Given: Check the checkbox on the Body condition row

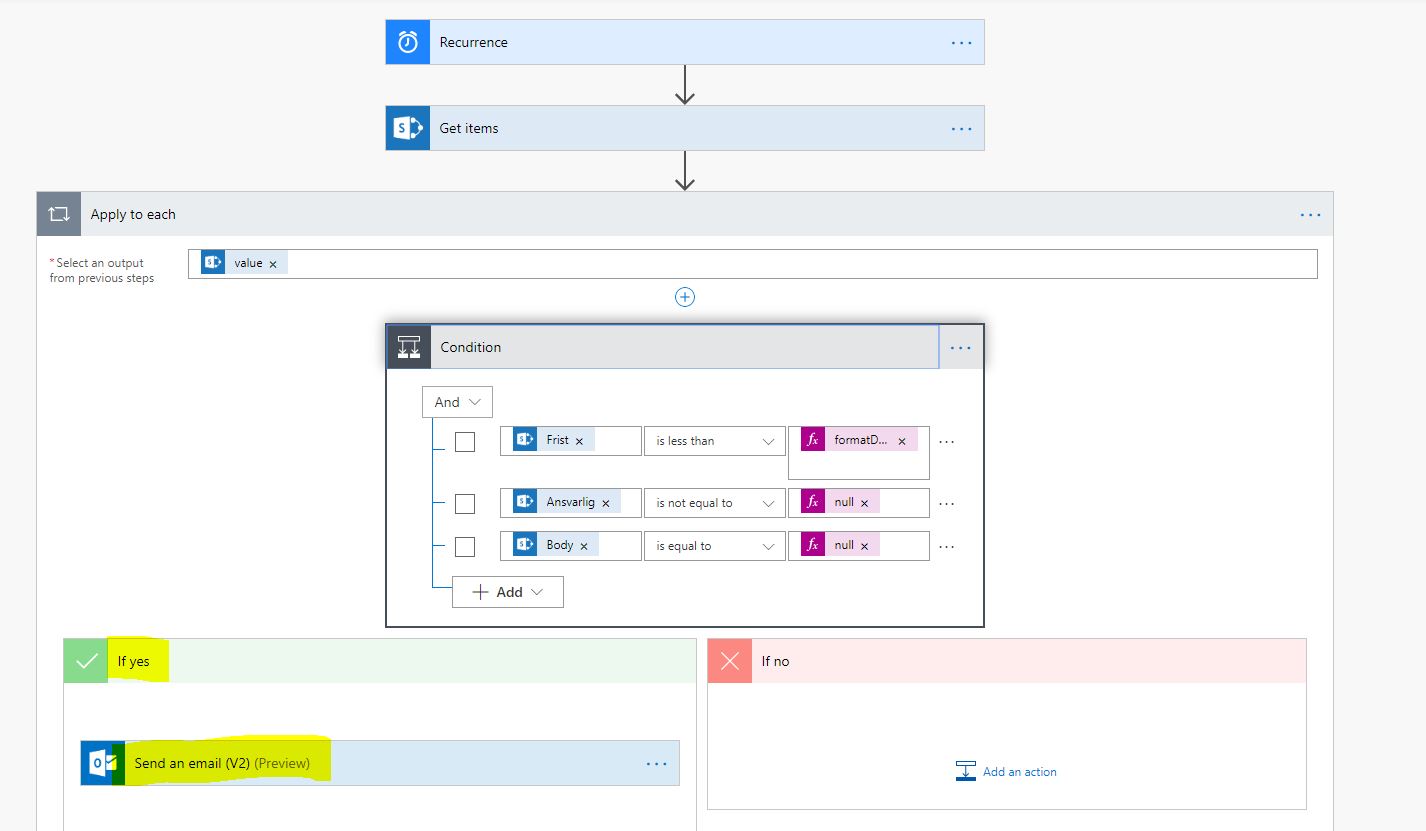Looking at the screenshot, I should point(464,545).
